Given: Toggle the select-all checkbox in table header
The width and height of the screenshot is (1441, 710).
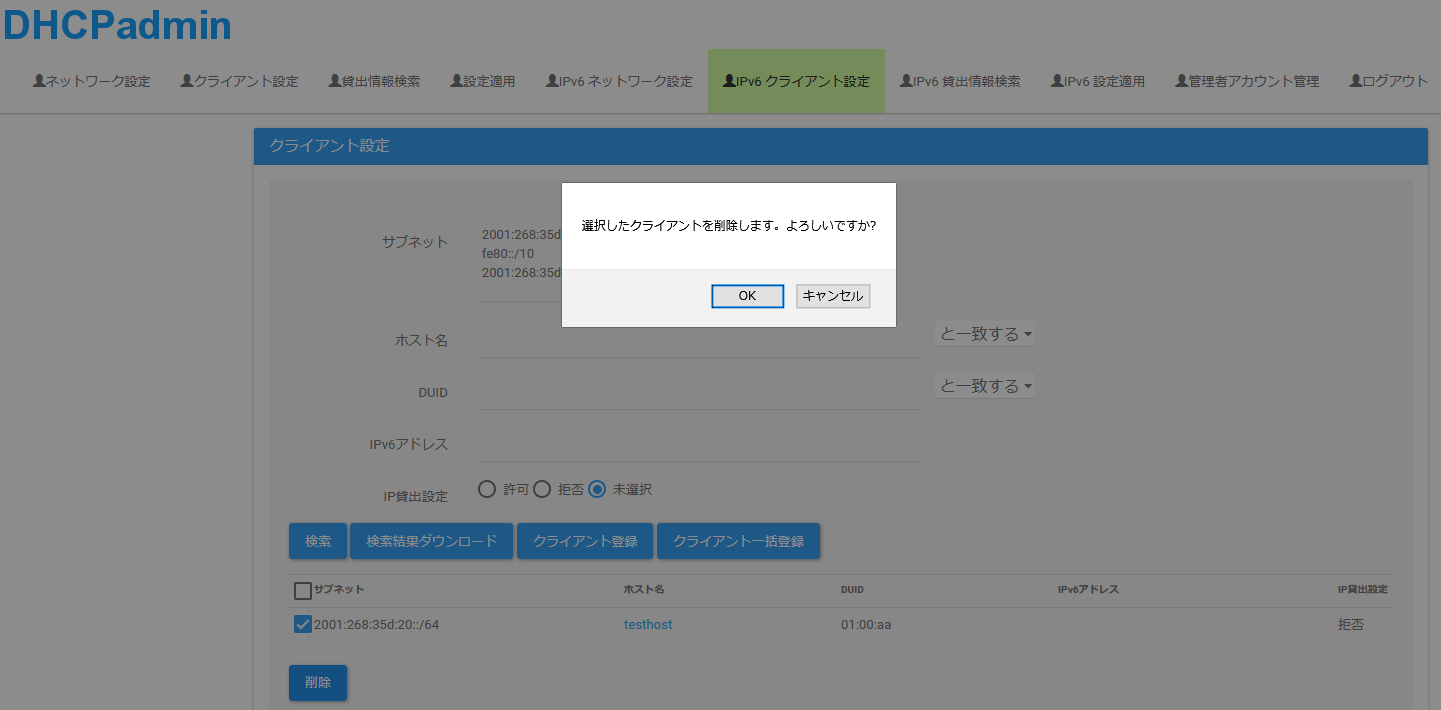Looking at the screenshot, I should click(x=303, y=590).
